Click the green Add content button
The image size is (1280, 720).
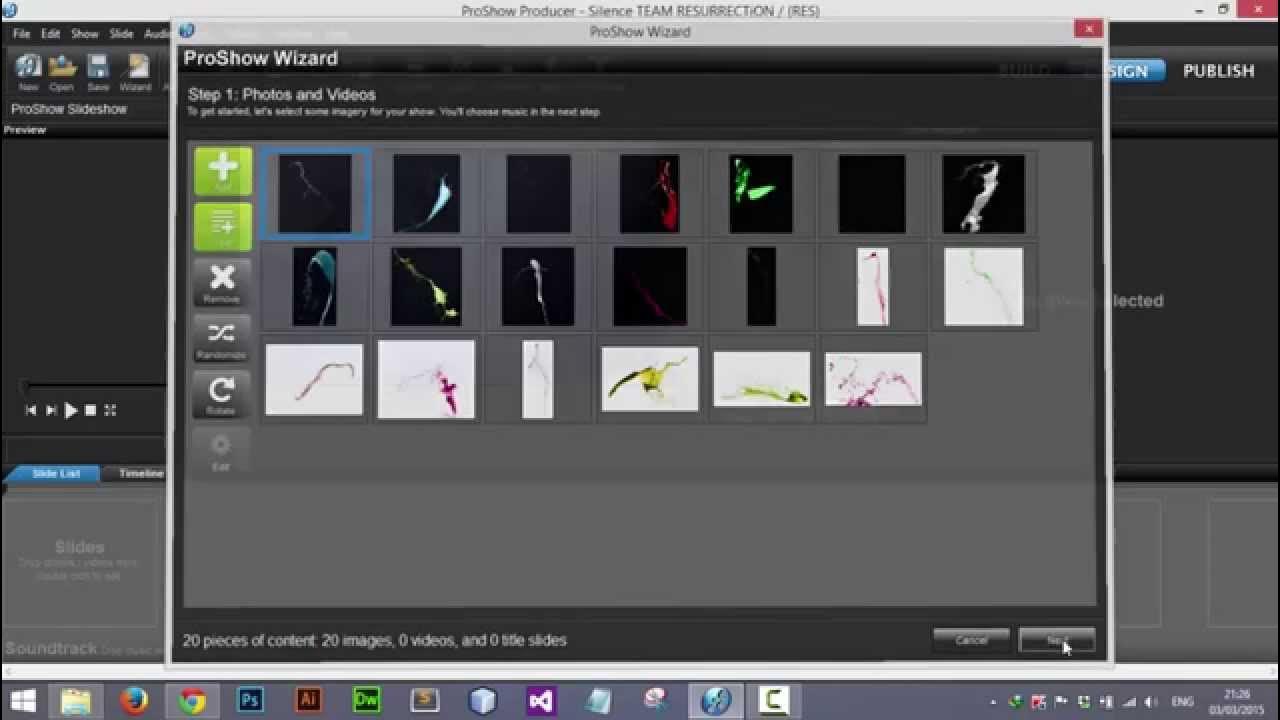tap(222, 171)
